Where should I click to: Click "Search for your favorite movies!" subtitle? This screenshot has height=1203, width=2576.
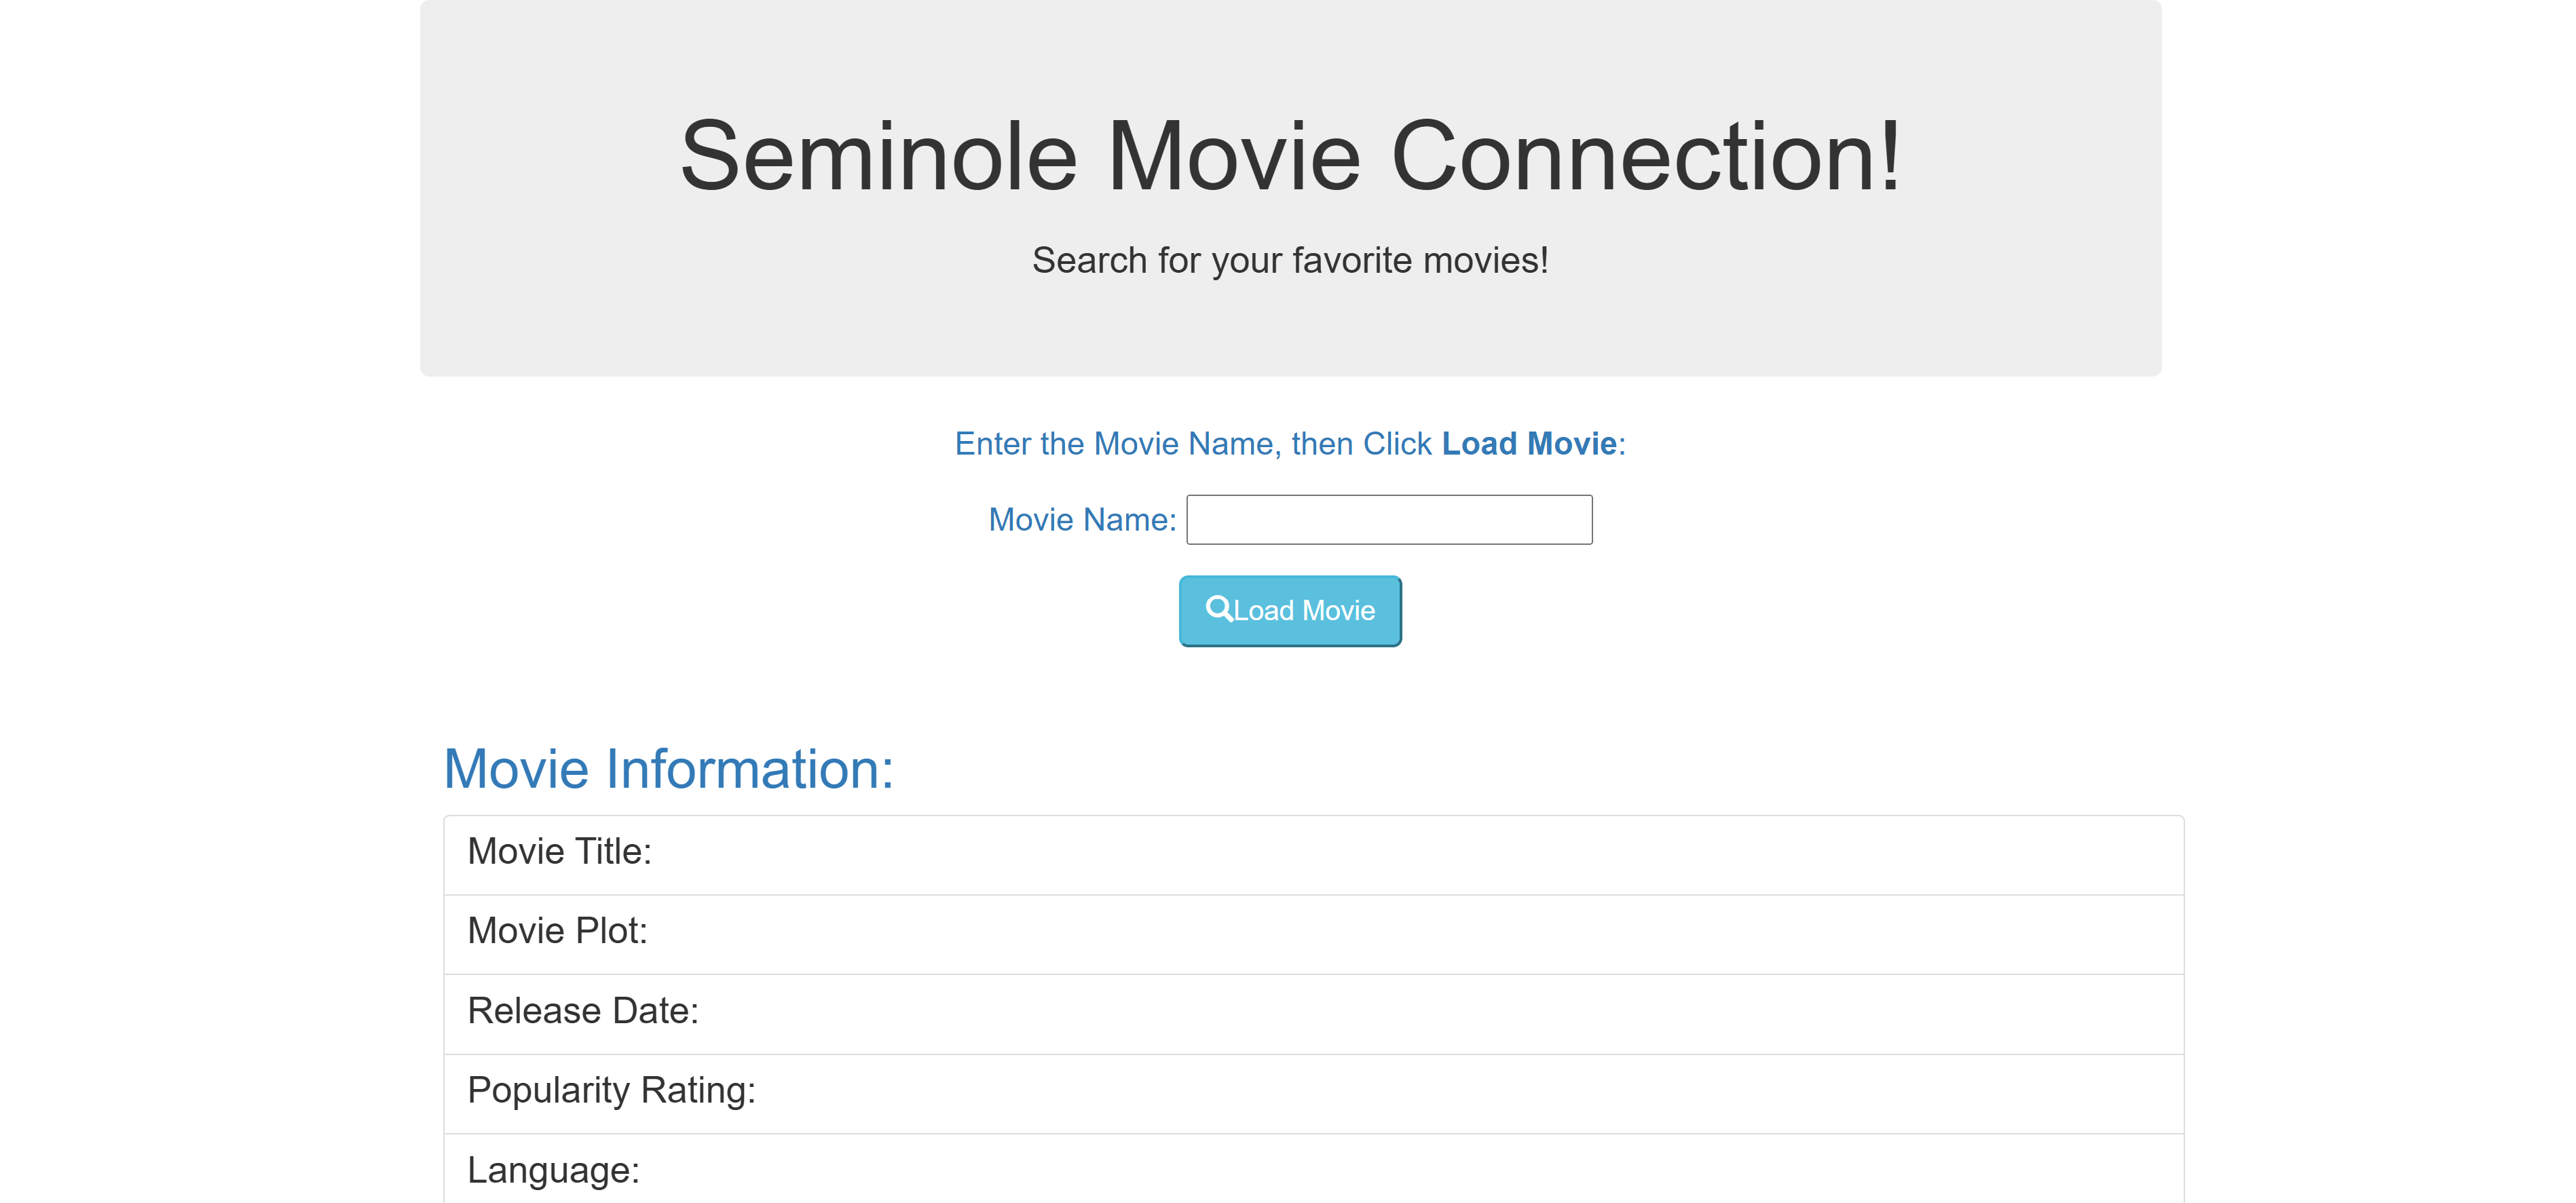[x=1290, y=261]
